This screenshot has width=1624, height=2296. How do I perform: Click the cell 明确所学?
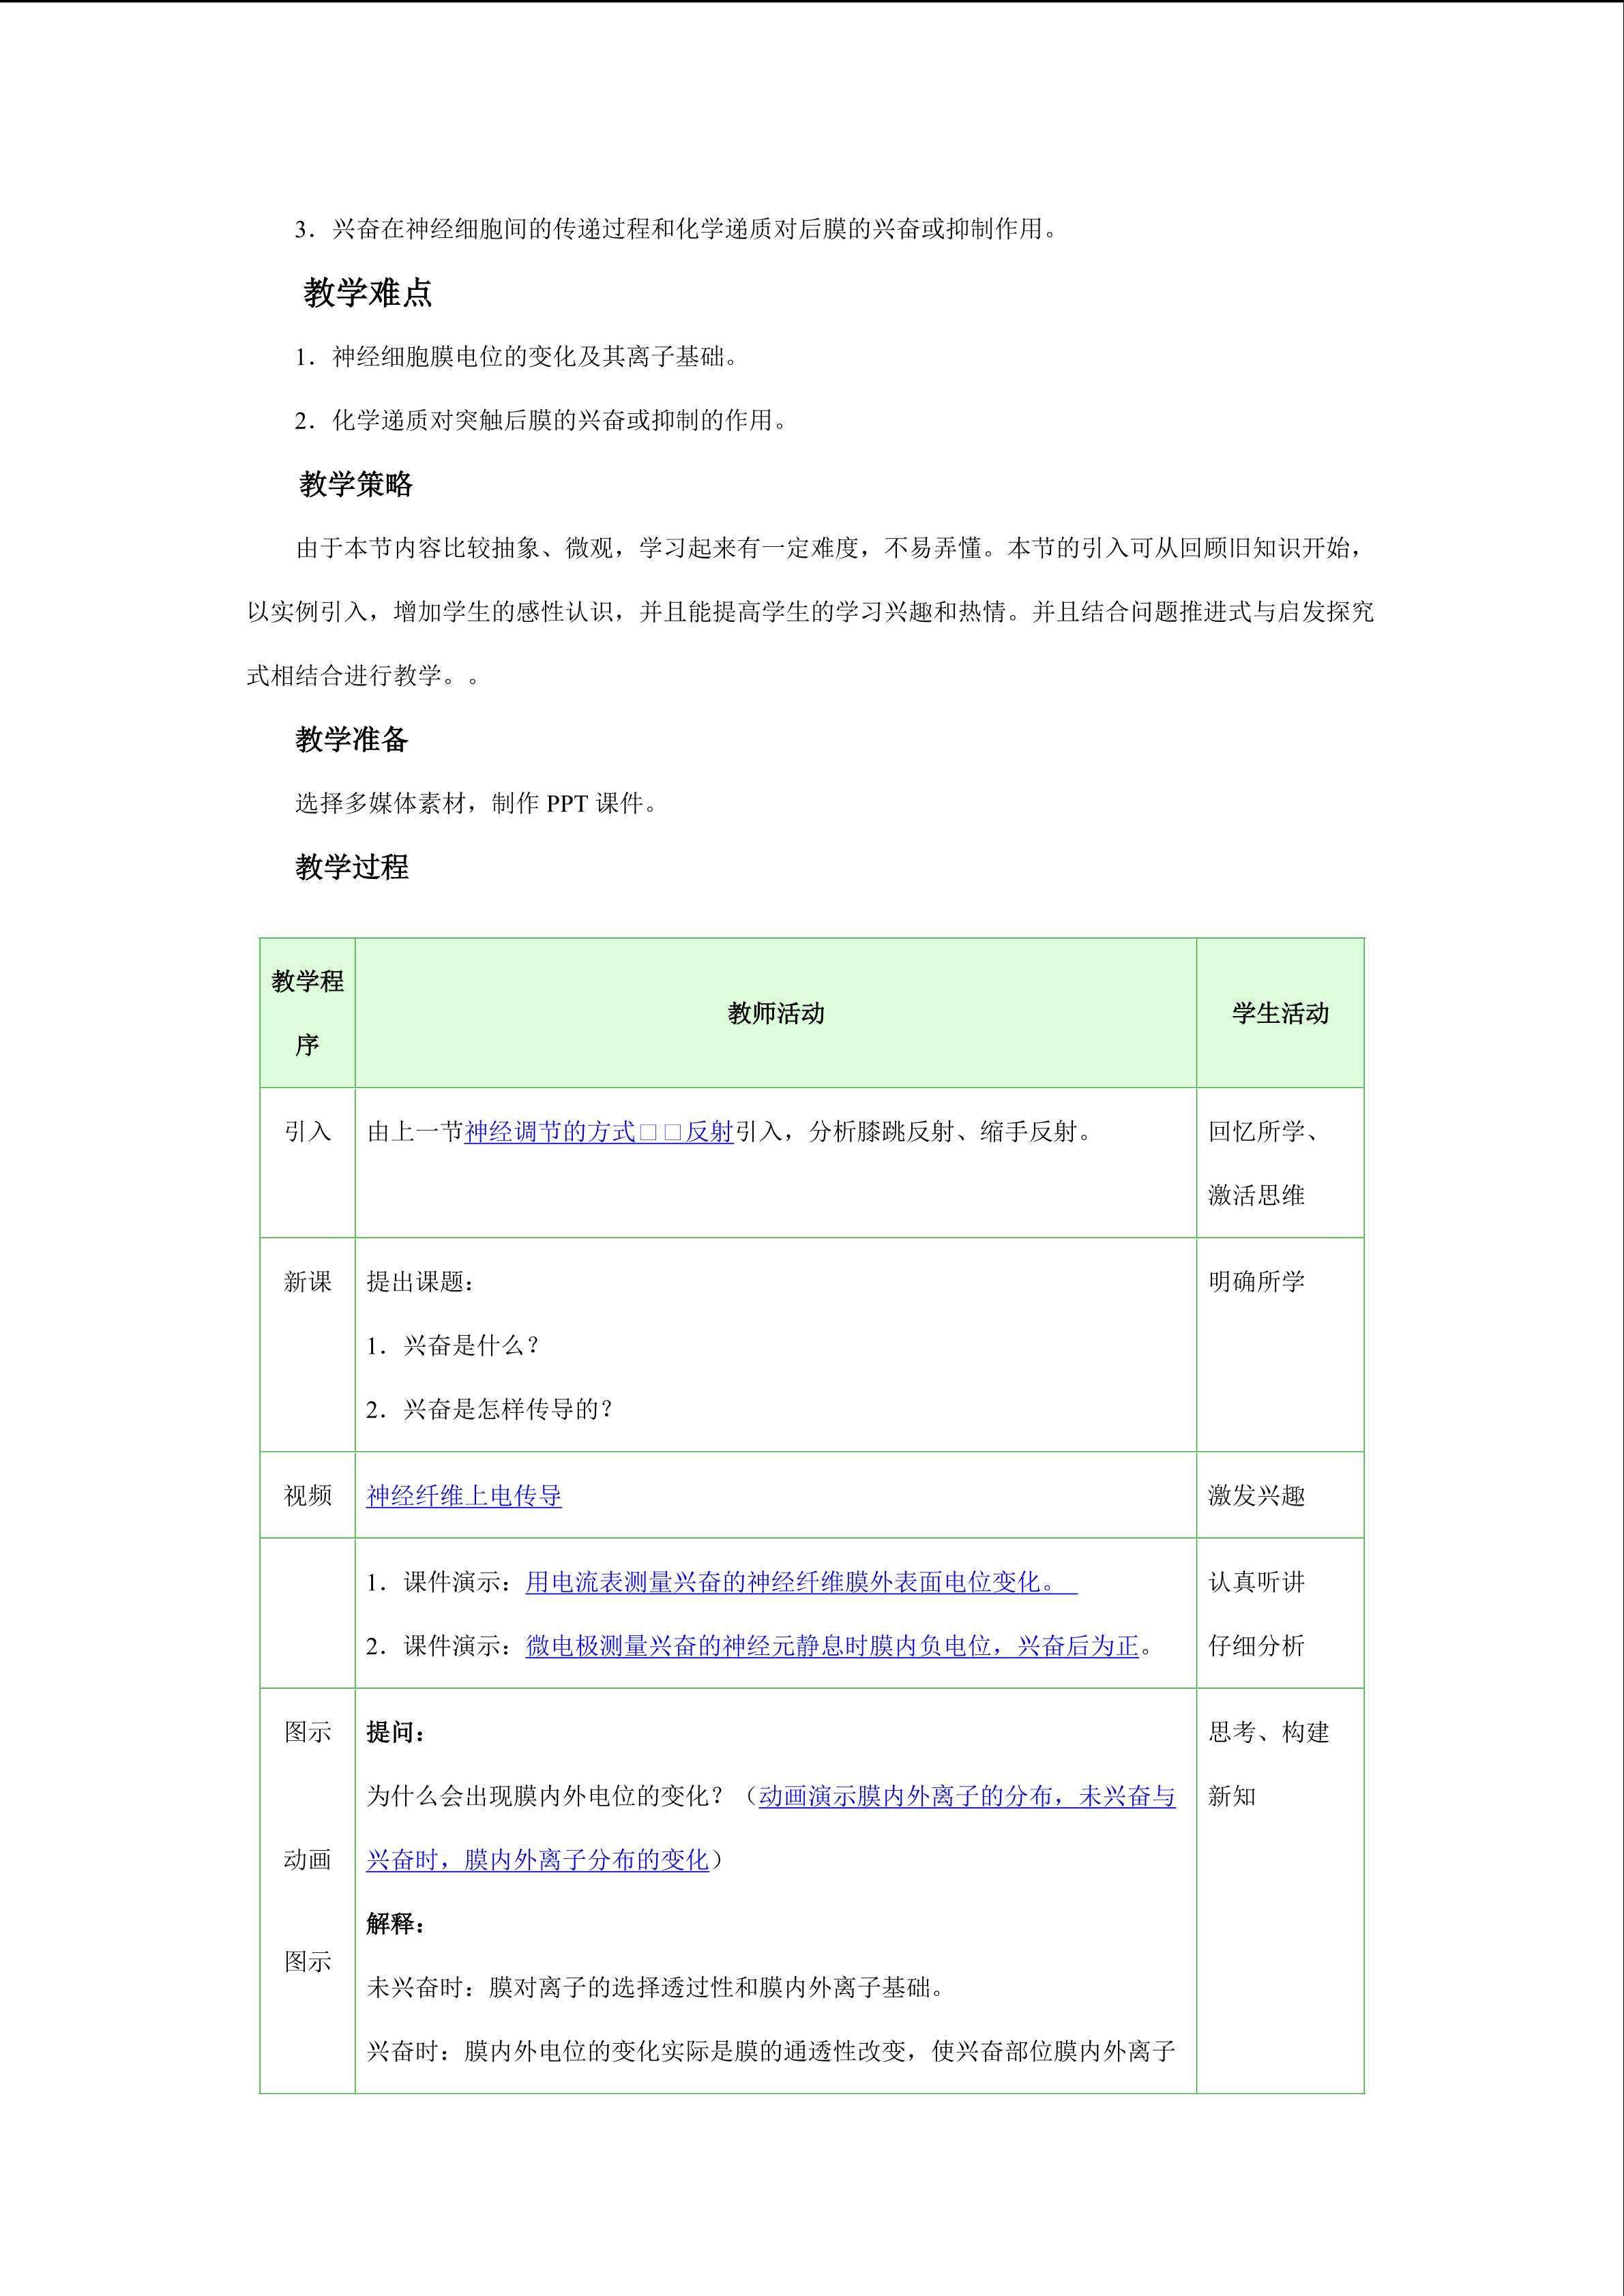click(1257, 1282)
